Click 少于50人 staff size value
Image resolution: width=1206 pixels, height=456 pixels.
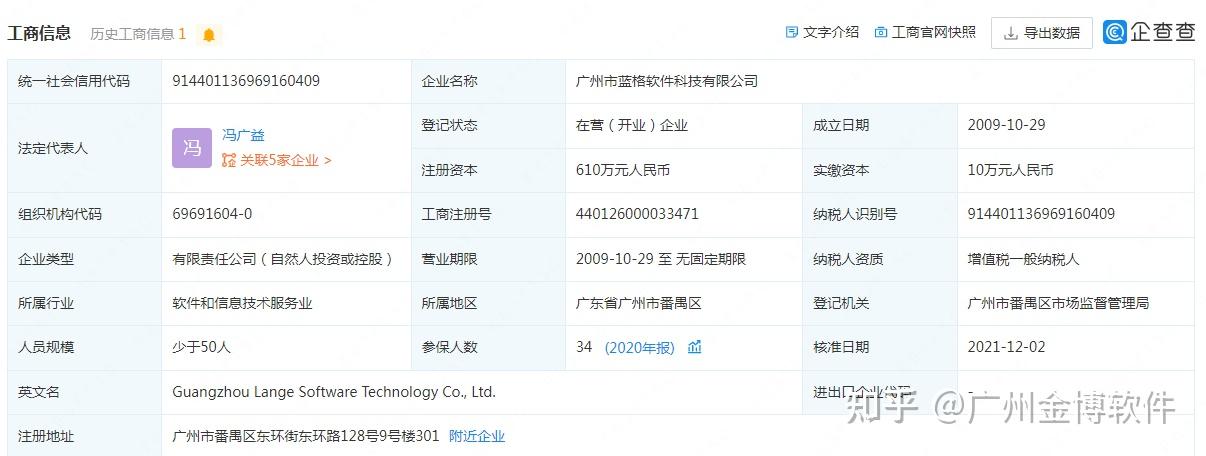(x=201, y=347)
